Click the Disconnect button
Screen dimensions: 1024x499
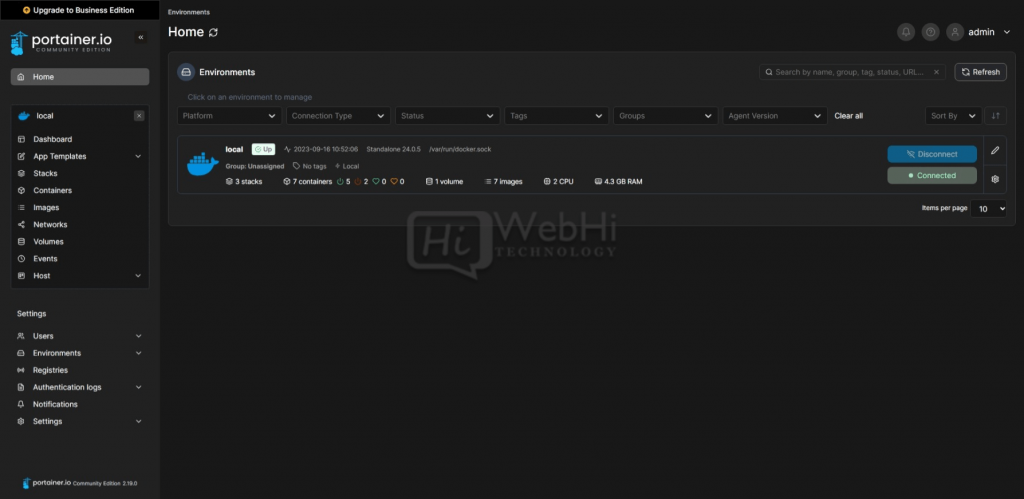click(x=931, y=154)
